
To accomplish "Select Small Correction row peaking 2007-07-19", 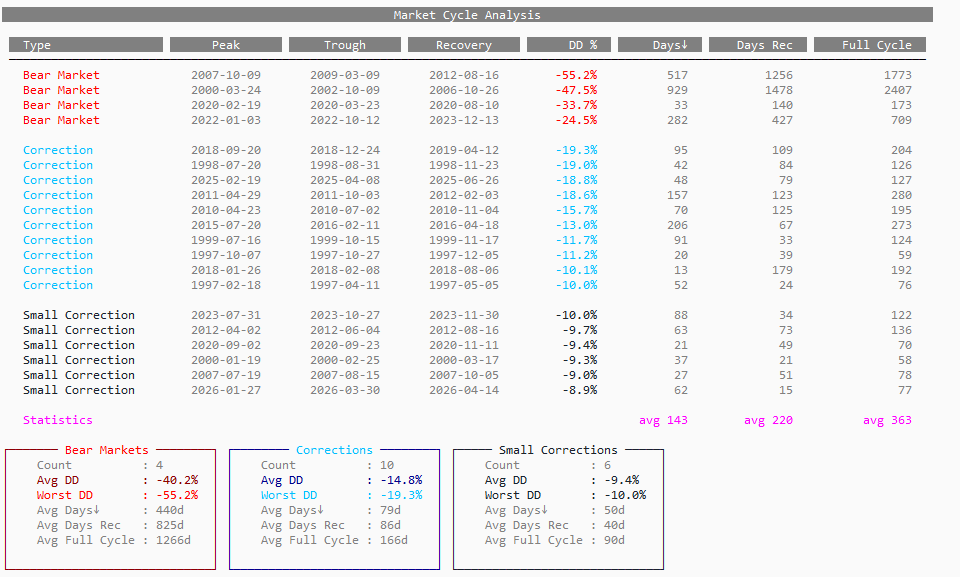I will tap(467, 375).
